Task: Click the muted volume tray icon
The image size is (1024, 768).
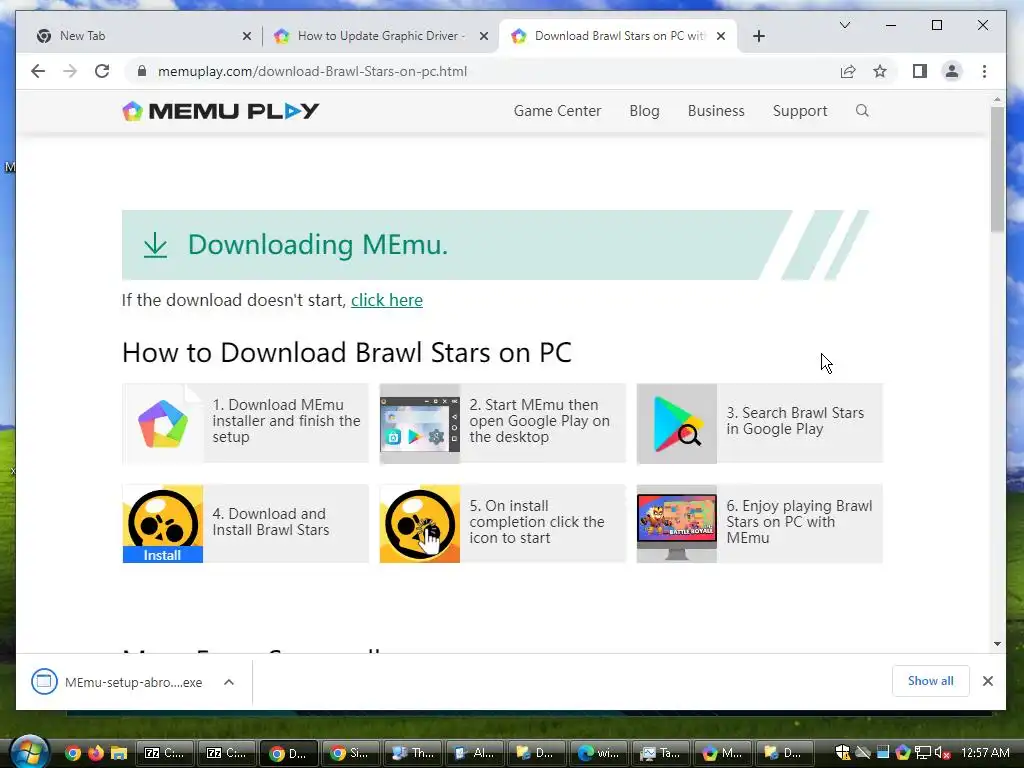Action: [x=942, y=753]
